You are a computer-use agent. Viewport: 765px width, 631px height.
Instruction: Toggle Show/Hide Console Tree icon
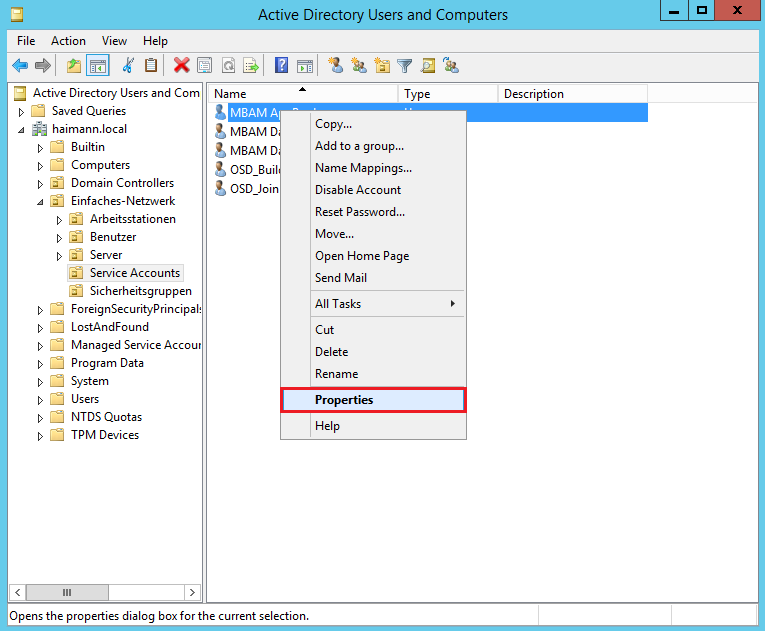click(x=98, y=65)
